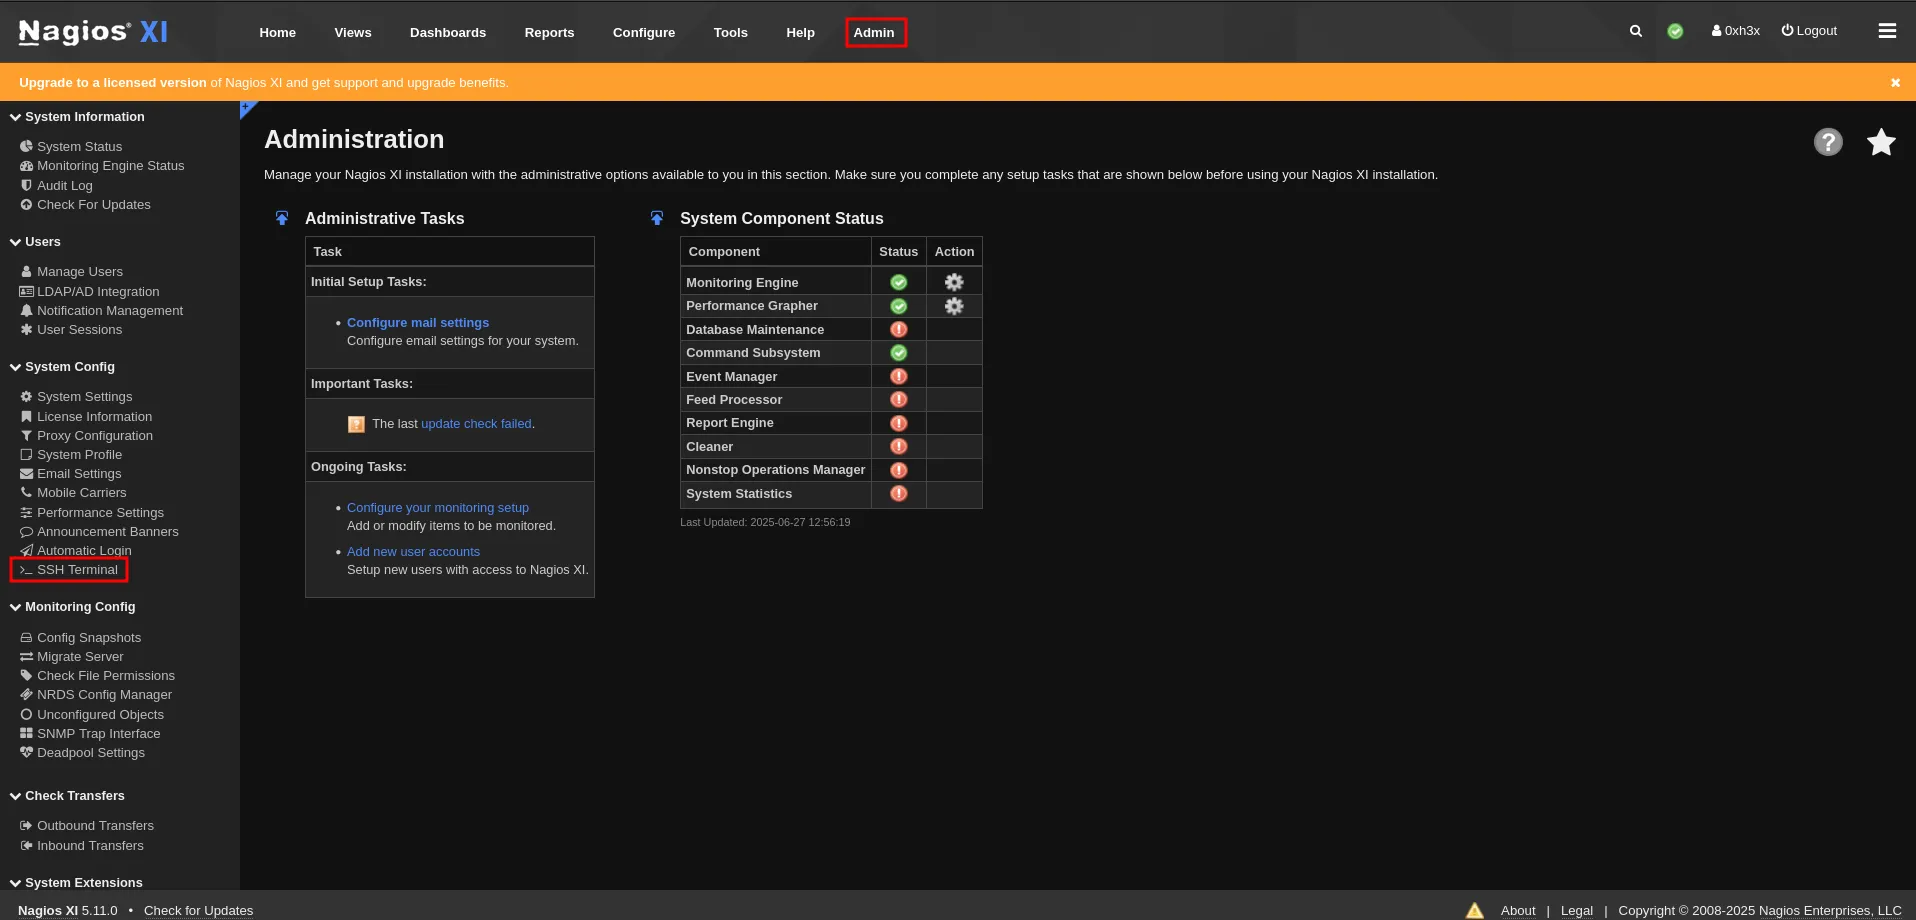Open Manage Users in sidebar
1916x920 pixels.
click(x=71, y=272)
